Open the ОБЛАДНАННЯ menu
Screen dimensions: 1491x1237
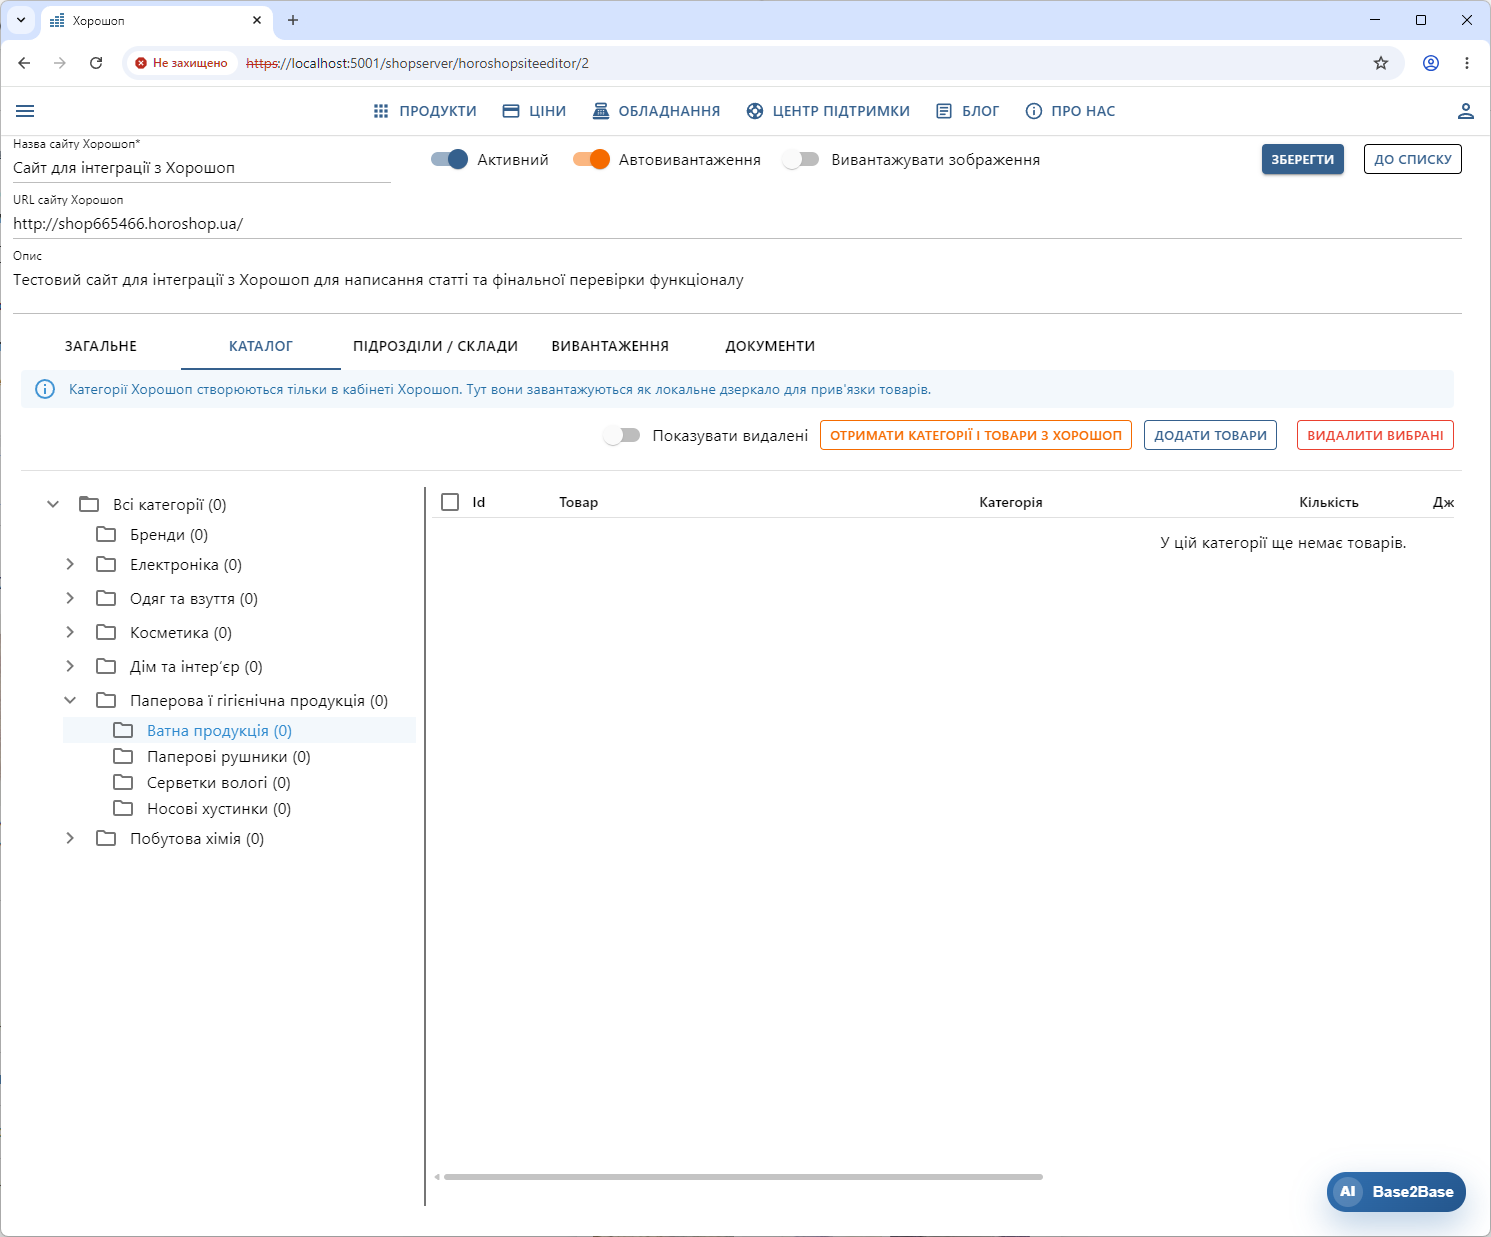(656, 111)
